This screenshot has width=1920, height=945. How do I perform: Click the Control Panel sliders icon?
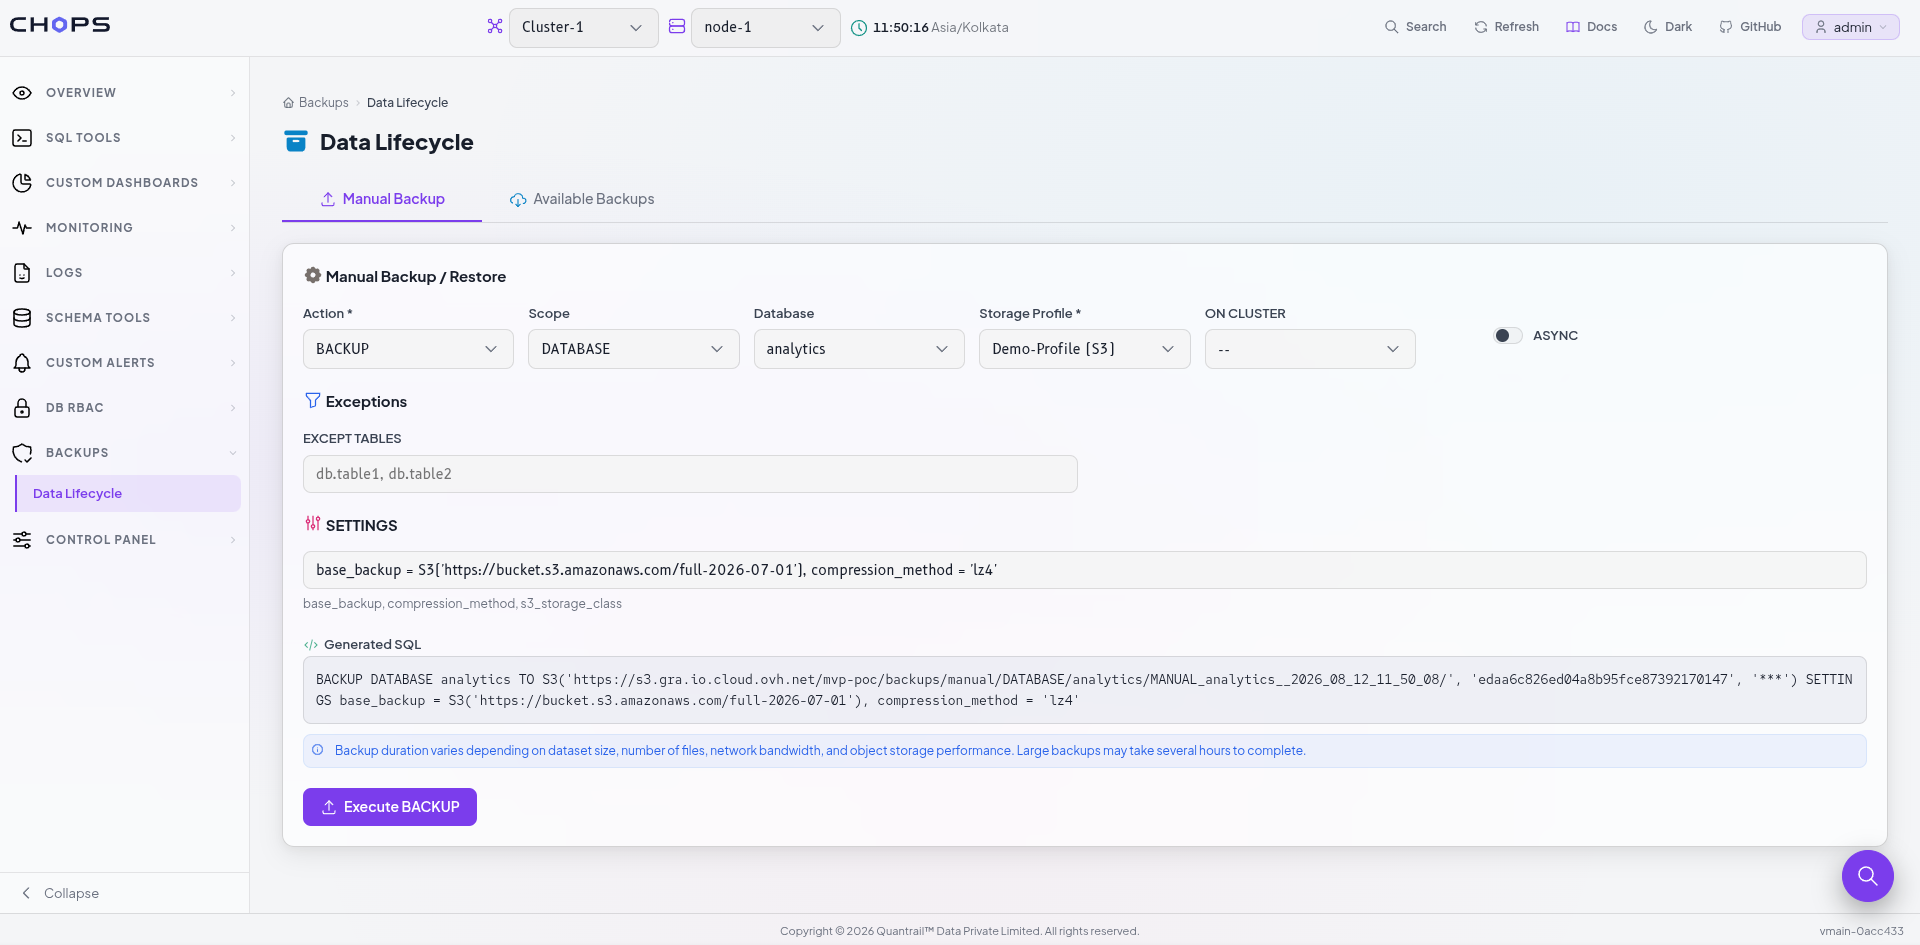[22, 540]
